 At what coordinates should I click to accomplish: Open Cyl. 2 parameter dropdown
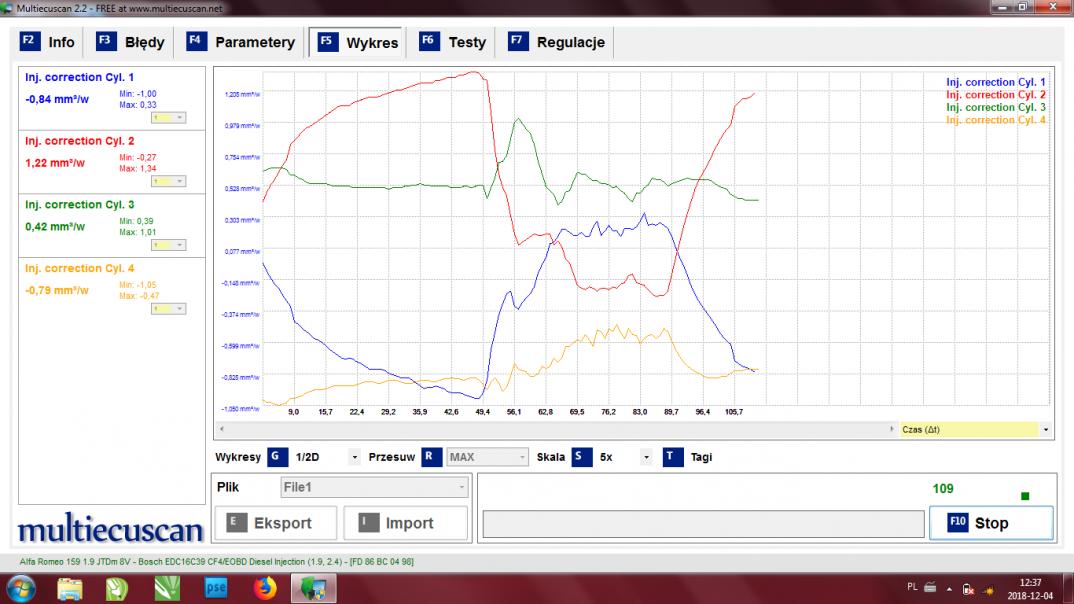[x=168, y=181]
